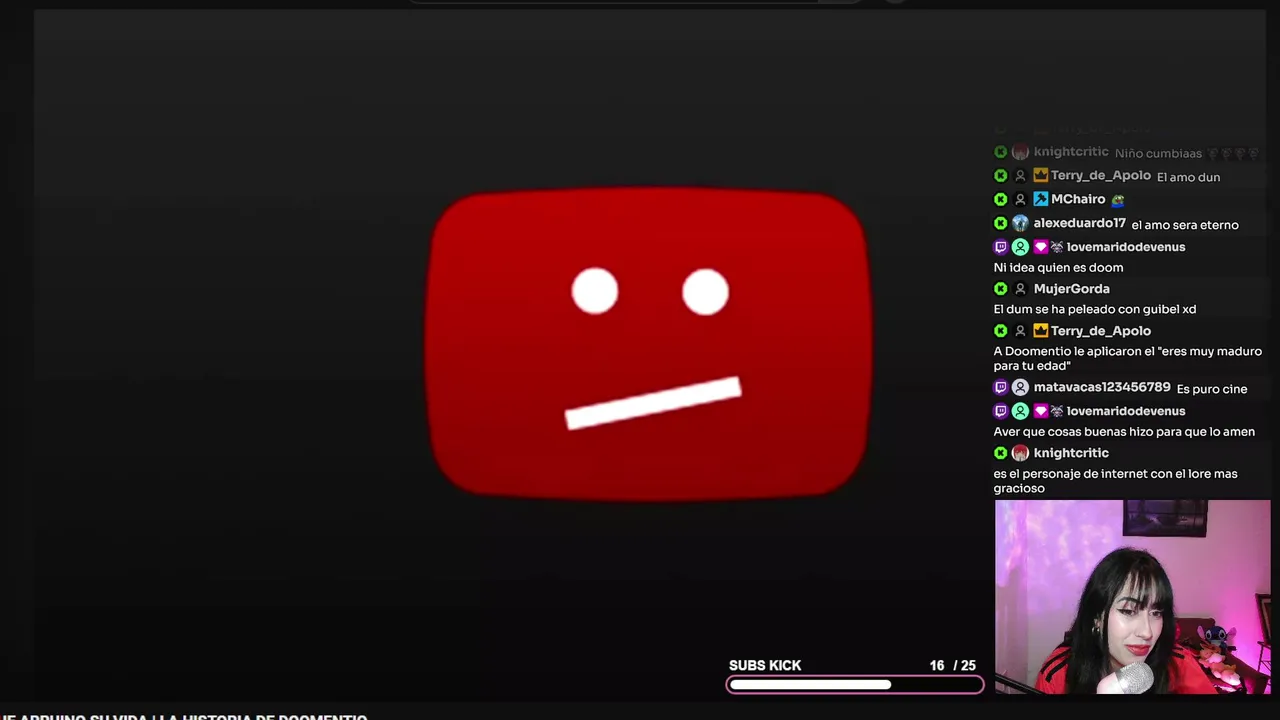
Task: Click message "es el personaje de internet"
Action: 1115,481
